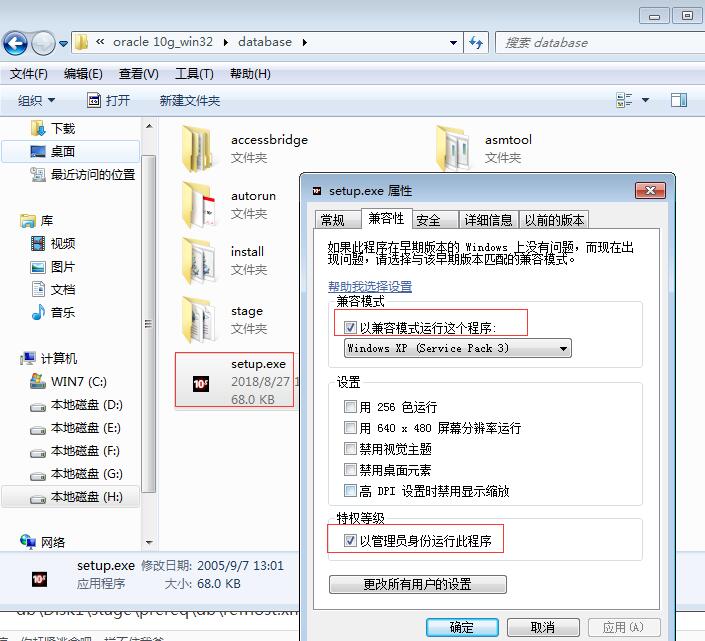
Task: Click the 网络 network icon
Action: pyautogui.click(x=27, y=542)
